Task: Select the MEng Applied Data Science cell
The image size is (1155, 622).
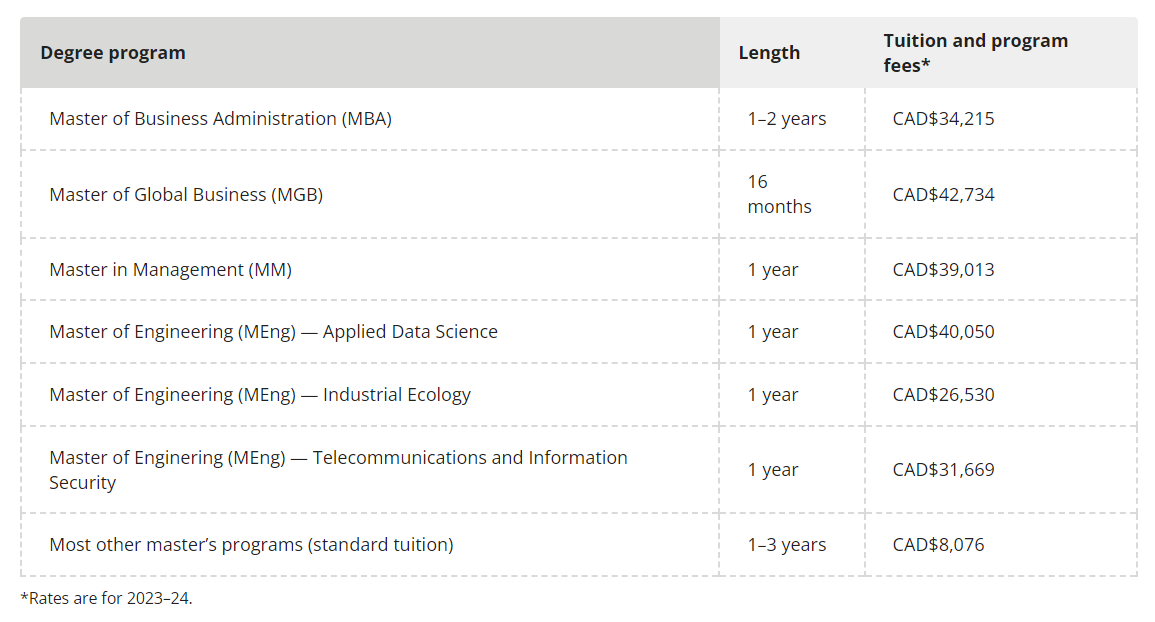Action: click(273, 332)
